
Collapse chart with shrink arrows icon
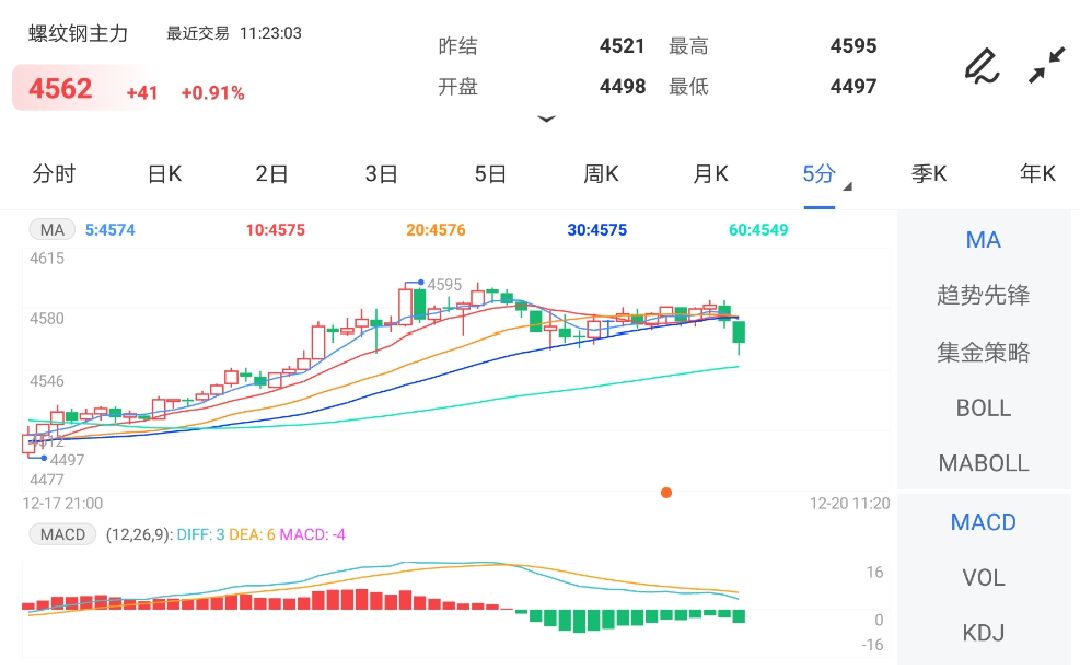pos(1047,65)
